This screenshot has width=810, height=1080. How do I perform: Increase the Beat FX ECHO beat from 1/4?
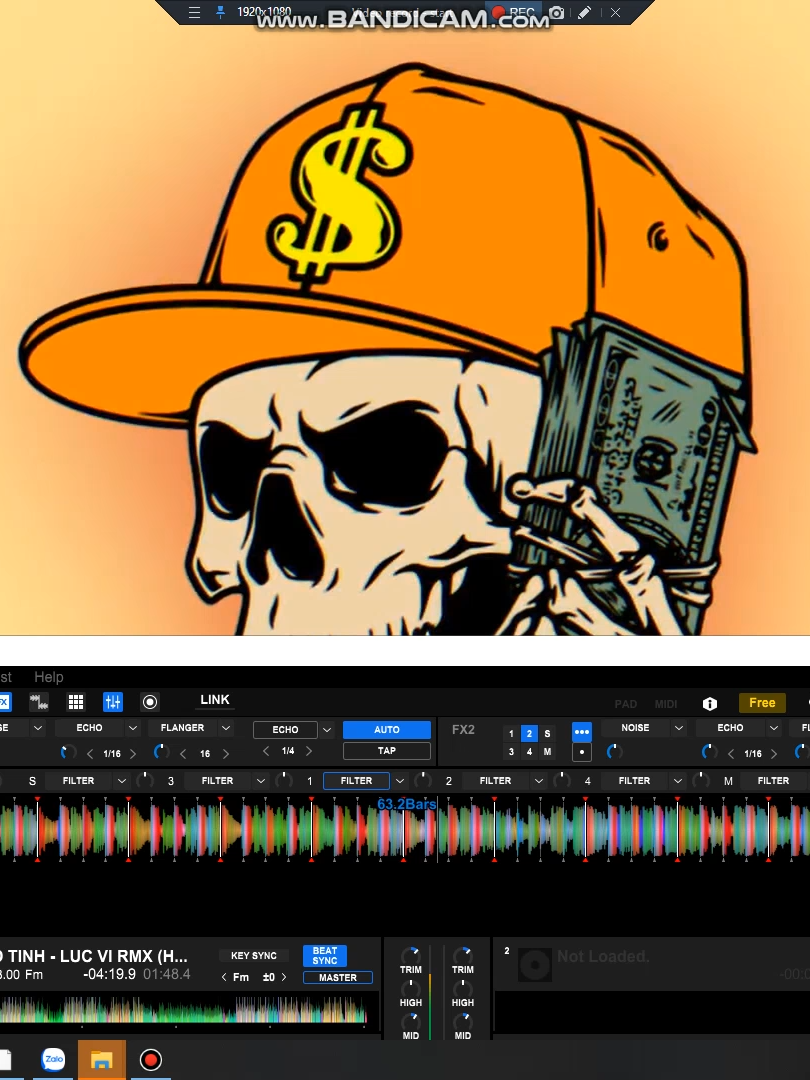(x=309, y=751)
